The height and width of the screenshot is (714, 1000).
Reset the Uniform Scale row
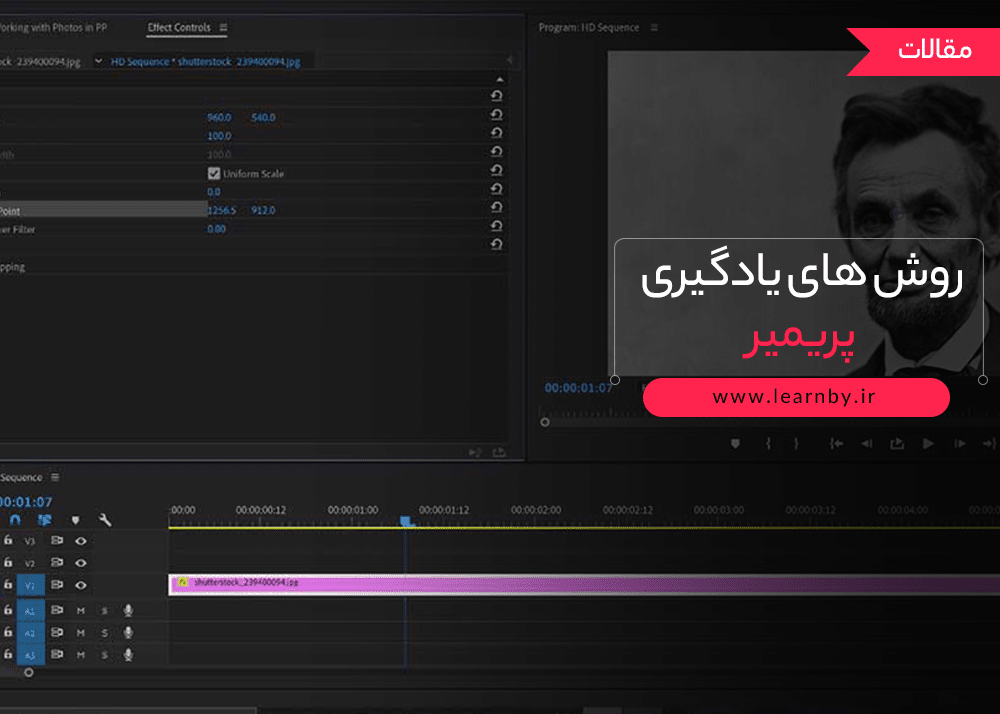(496, 170)
